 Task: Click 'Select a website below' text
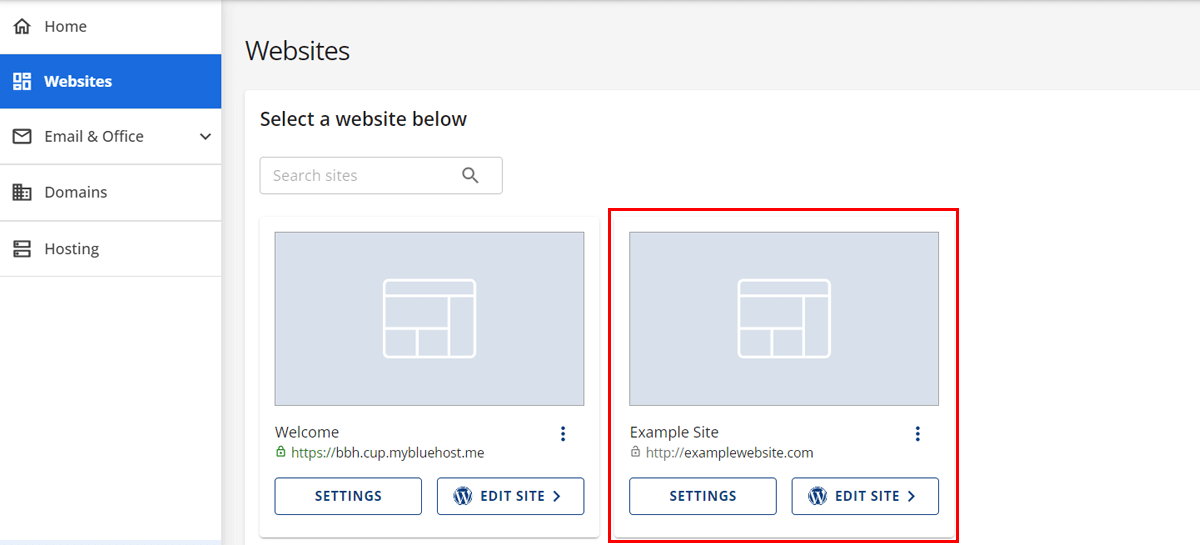(x=363, y=119)
